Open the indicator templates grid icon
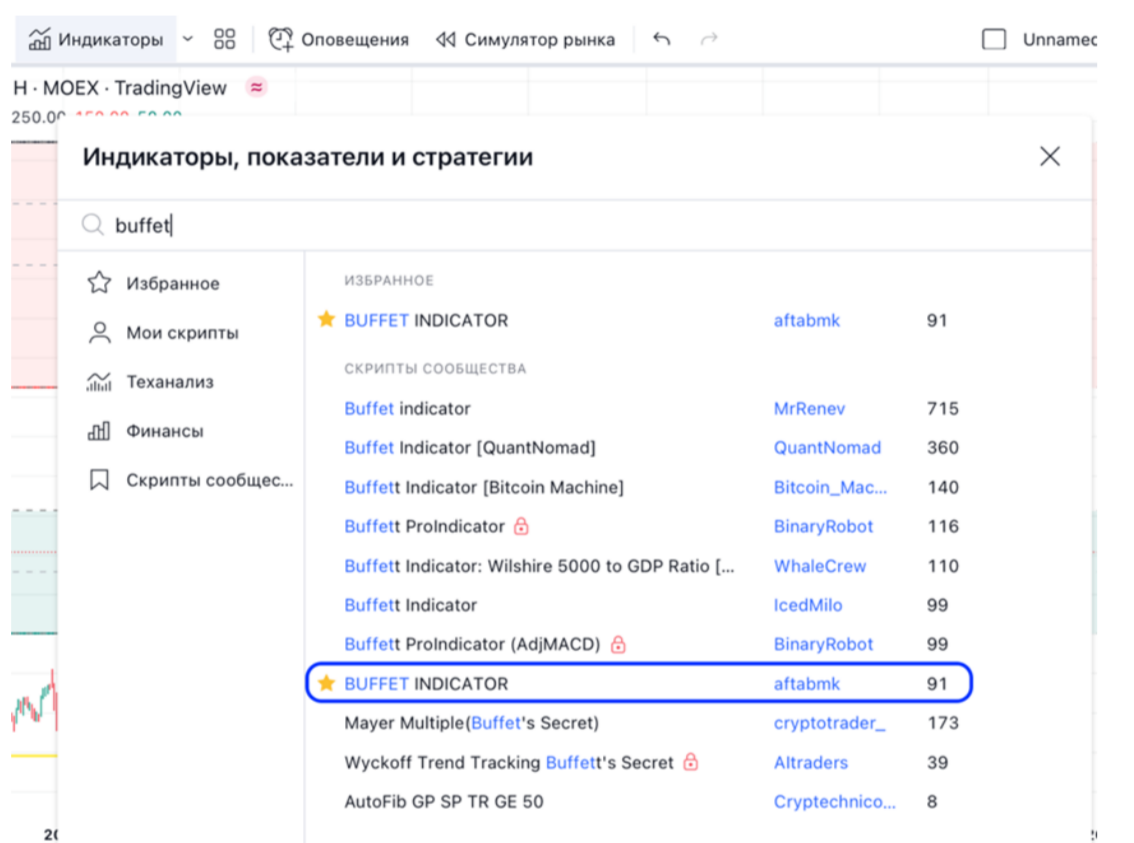Screen dimensions: 1134x843 225,39
